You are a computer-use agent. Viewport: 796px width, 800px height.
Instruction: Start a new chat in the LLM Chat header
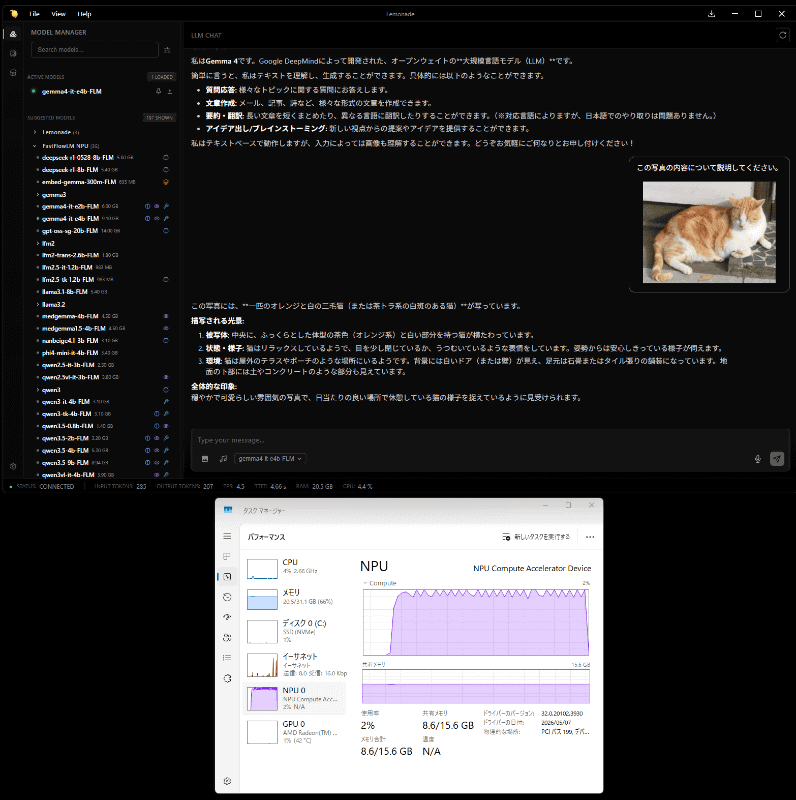coord(782,35)
